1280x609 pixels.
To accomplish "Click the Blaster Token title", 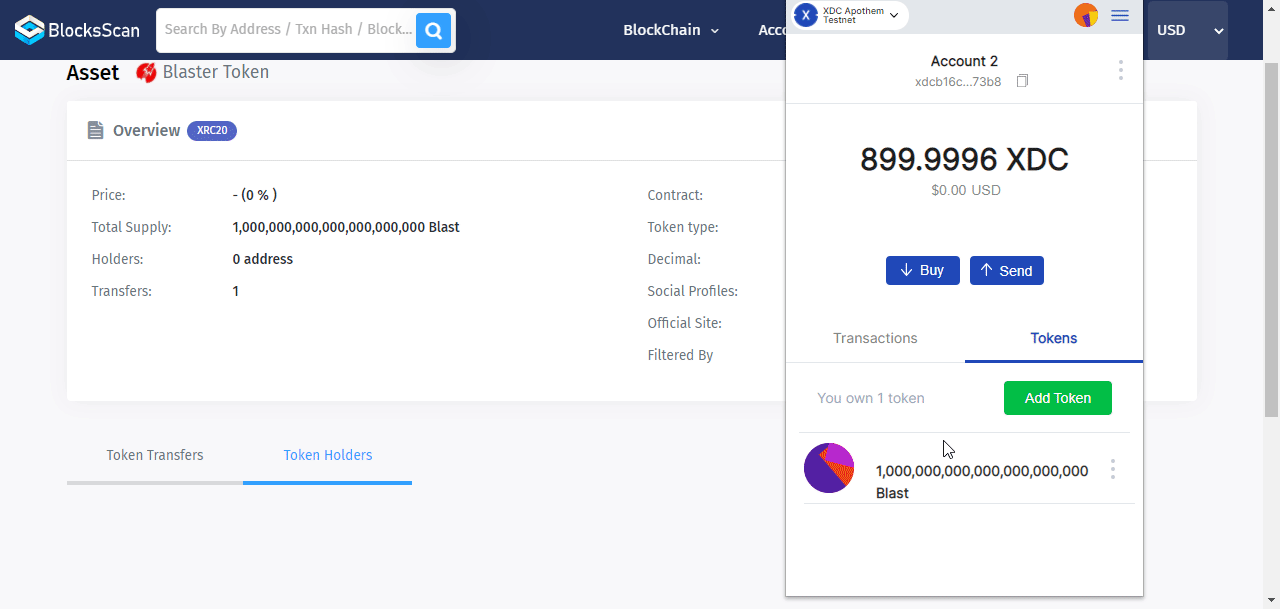I will point(216,72).
